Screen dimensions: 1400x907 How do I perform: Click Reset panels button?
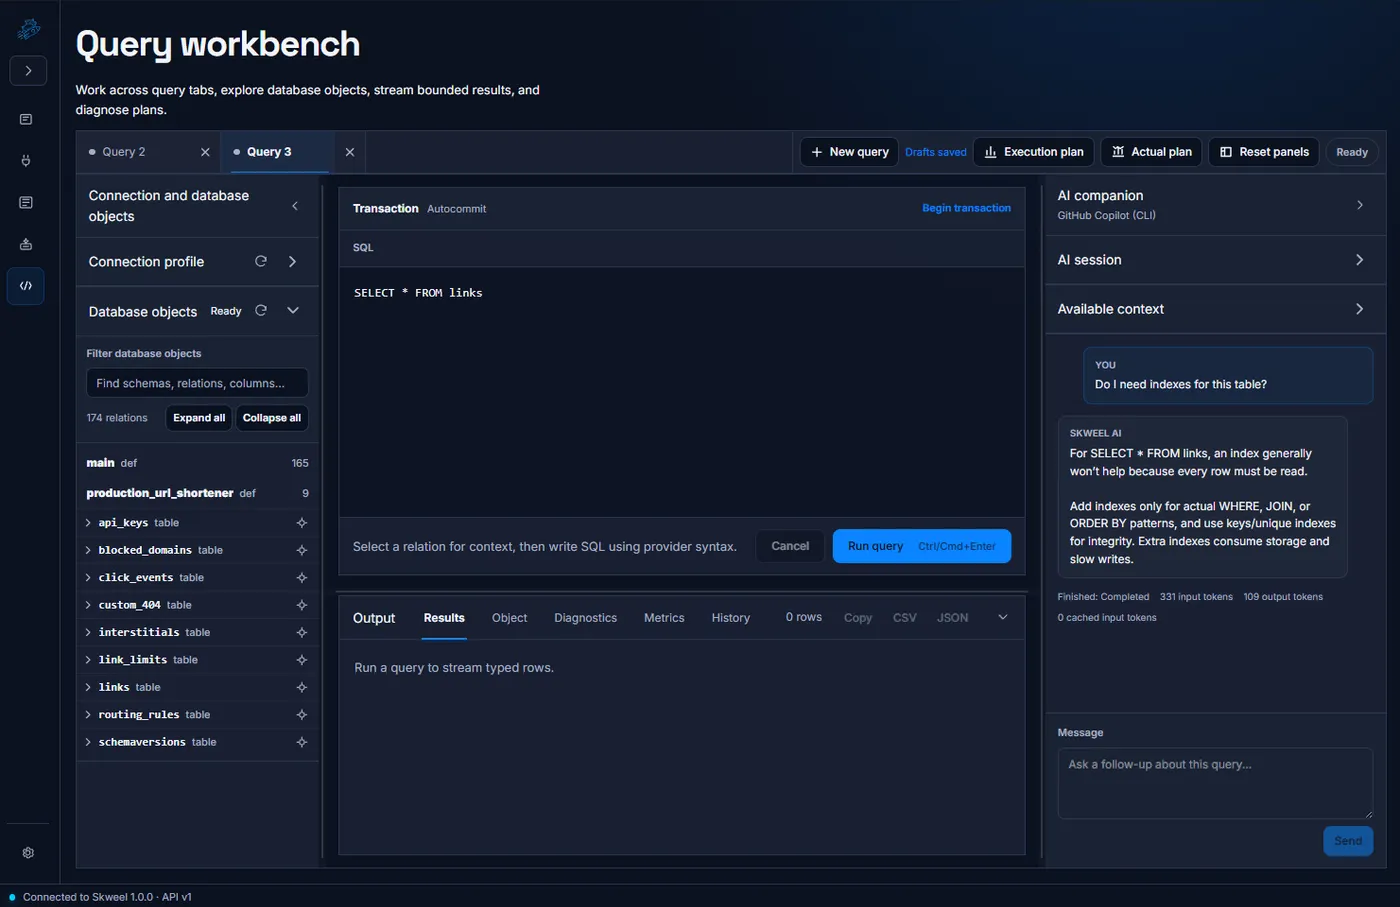pyautogui.click(x=1264, y=152)
